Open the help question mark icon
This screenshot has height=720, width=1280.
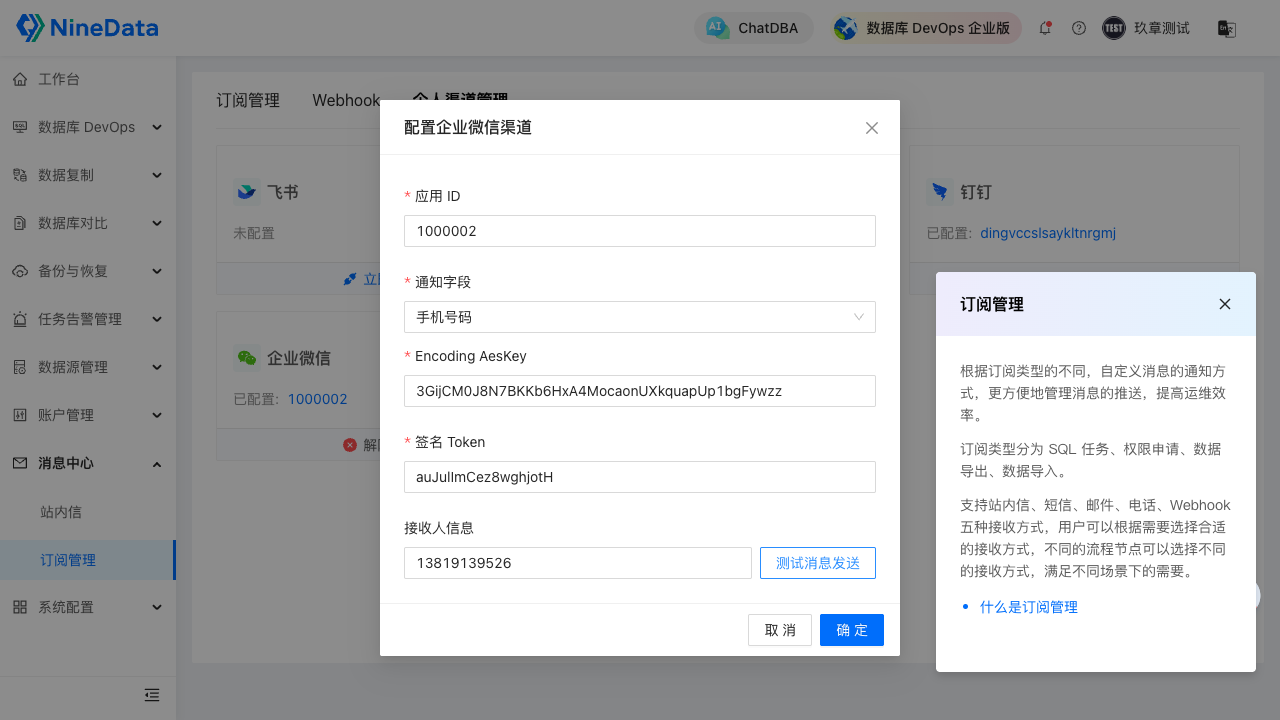coord(1078,28)
